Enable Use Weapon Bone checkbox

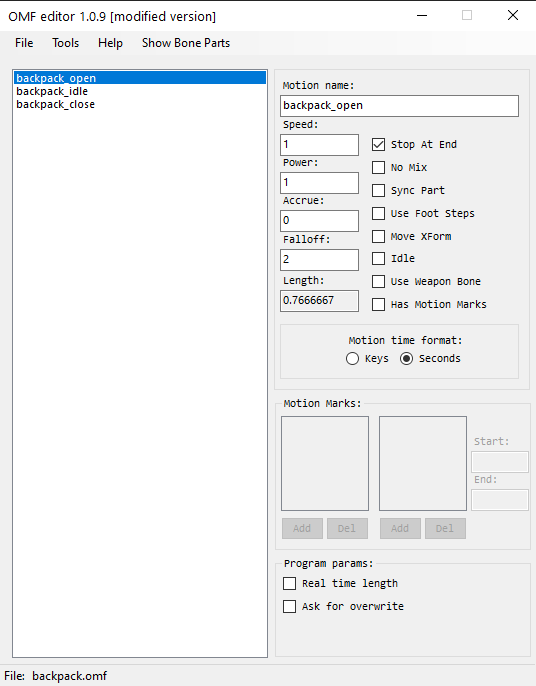pos(378,281)
